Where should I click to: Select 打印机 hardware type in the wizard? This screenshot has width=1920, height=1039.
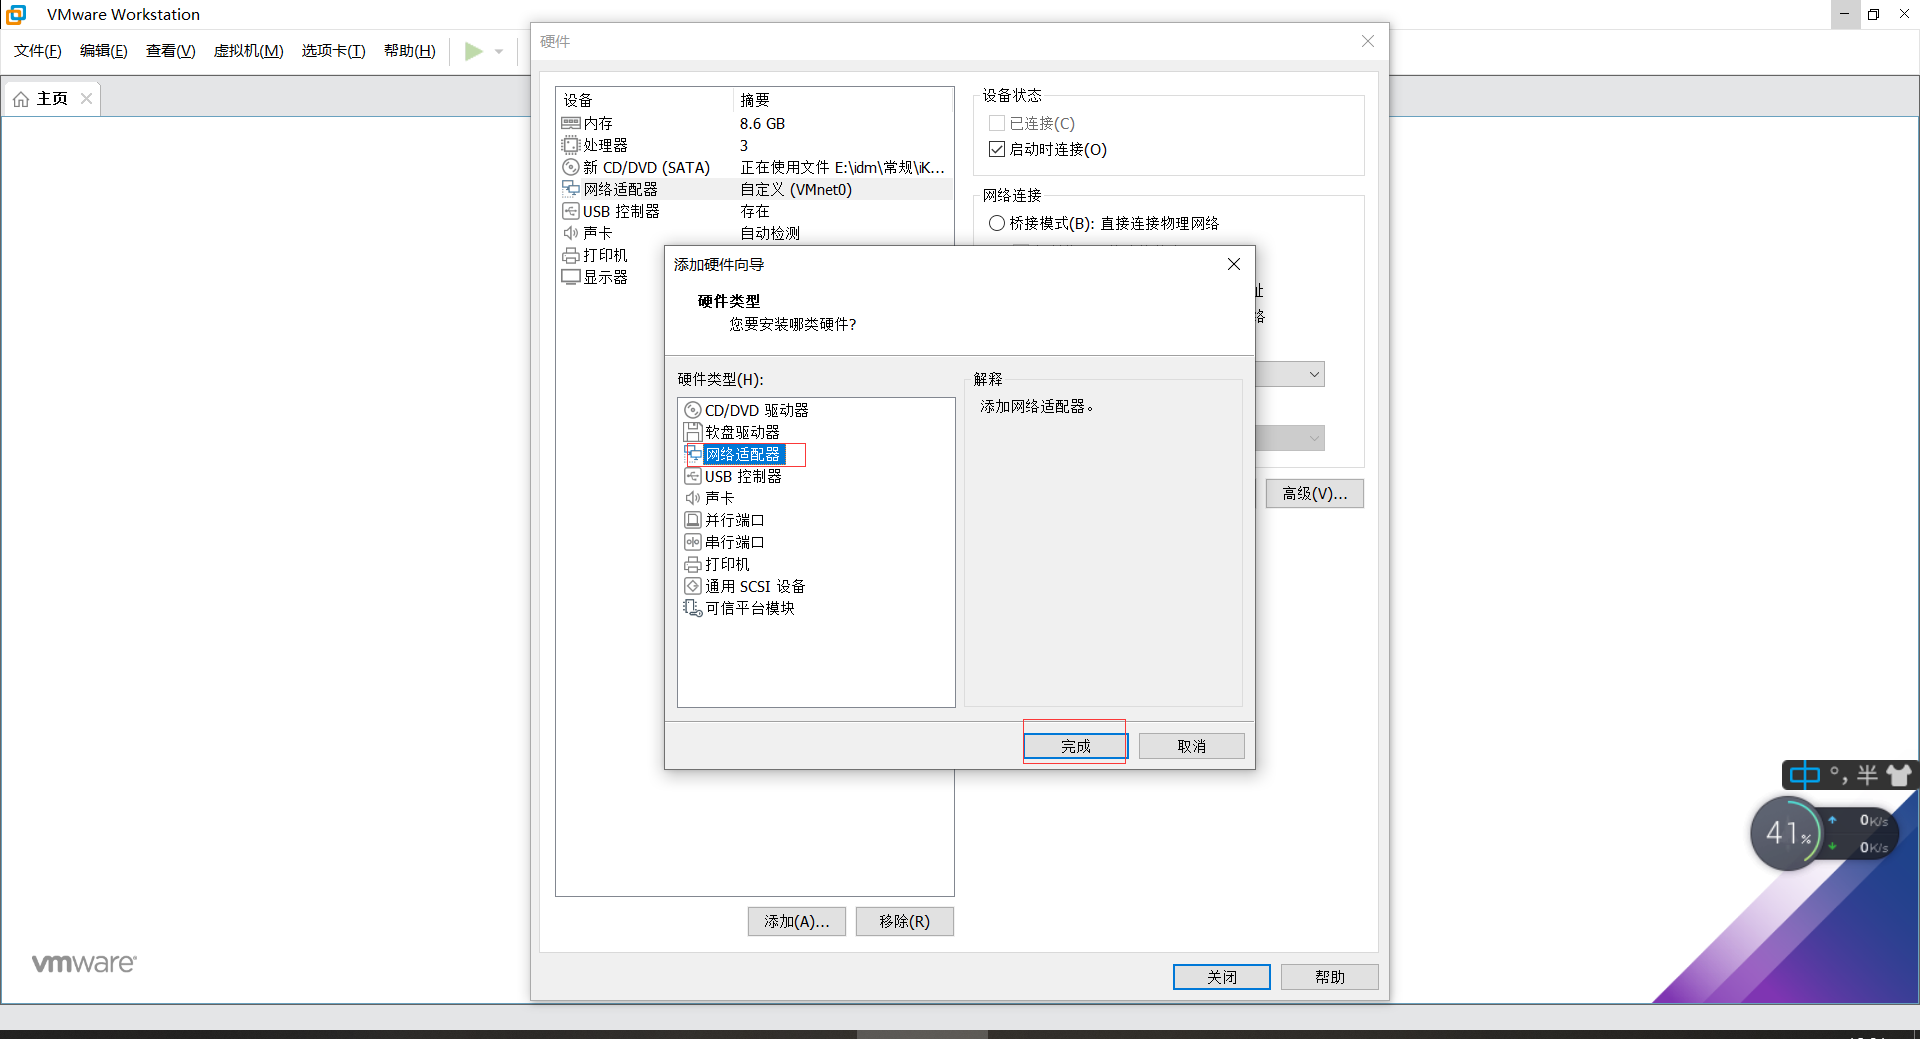tap(726, 564)
